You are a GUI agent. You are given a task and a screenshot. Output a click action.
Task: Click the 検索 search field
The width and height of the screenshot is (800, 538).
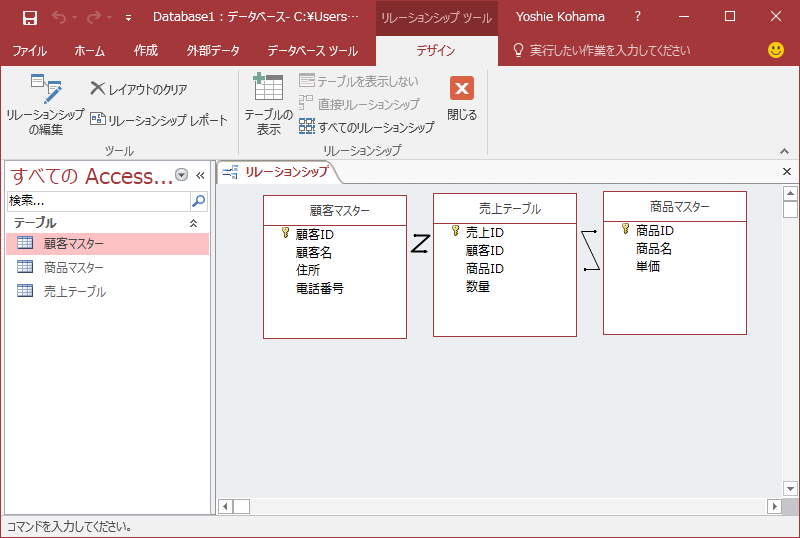tap(98, 201)
